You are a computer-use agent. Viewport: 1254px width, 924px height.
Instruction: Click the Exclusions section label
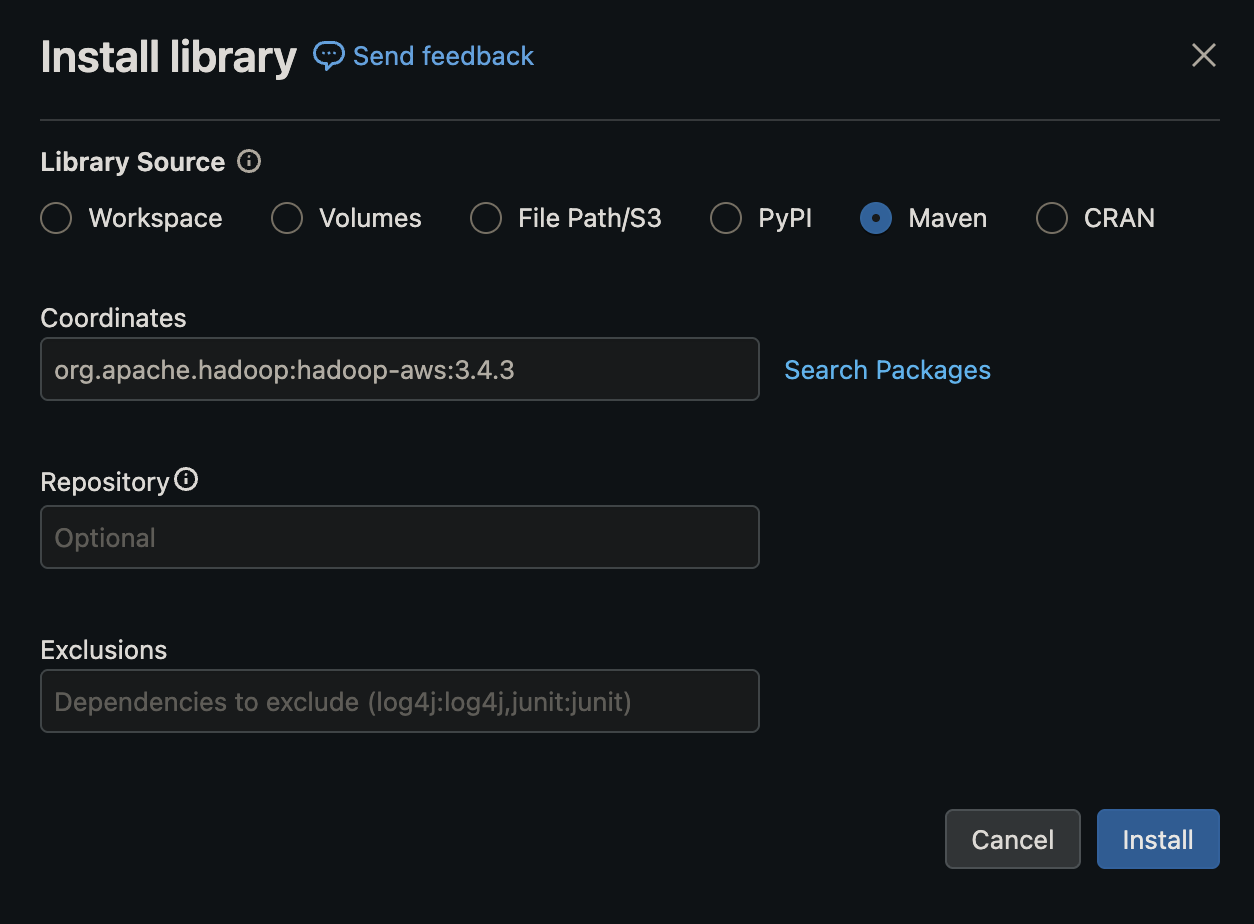[103, 649]
